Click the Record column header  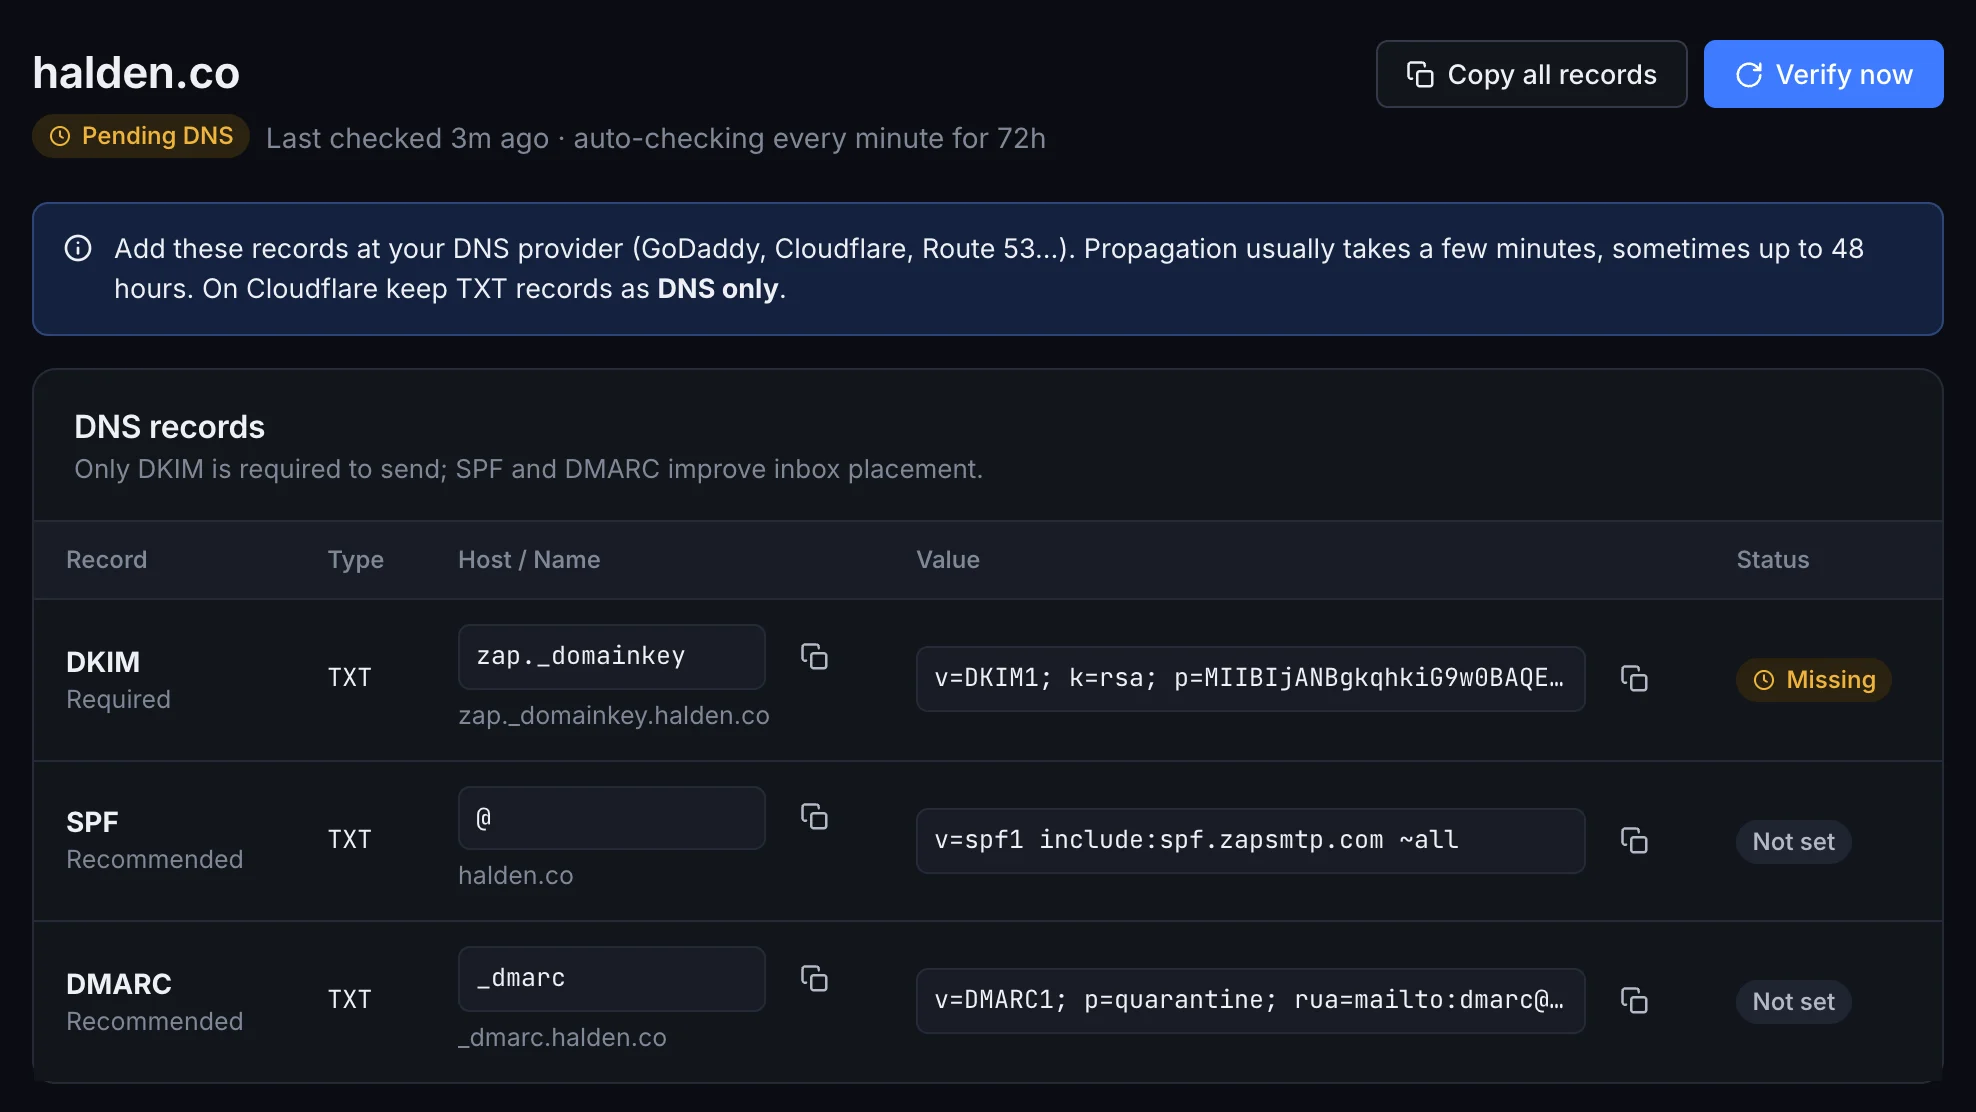[x=106, y=560]
